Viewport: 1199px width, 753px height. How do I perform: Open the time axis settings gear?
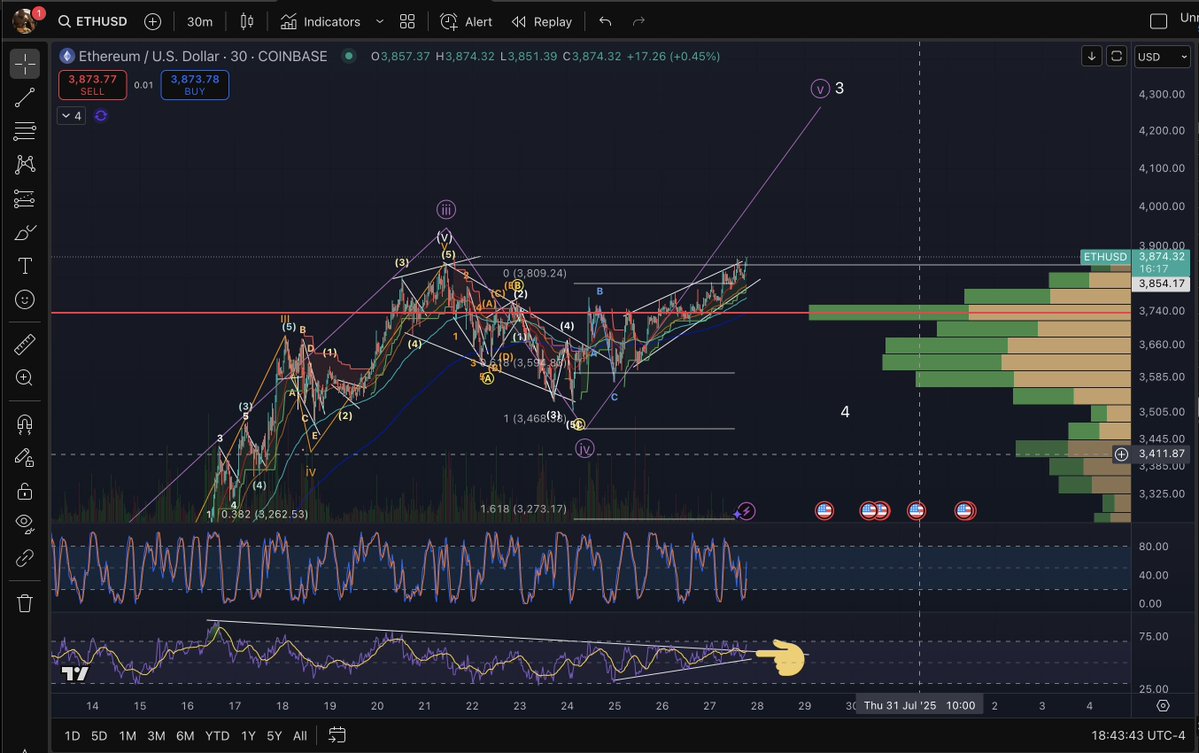coord(1162,706)
